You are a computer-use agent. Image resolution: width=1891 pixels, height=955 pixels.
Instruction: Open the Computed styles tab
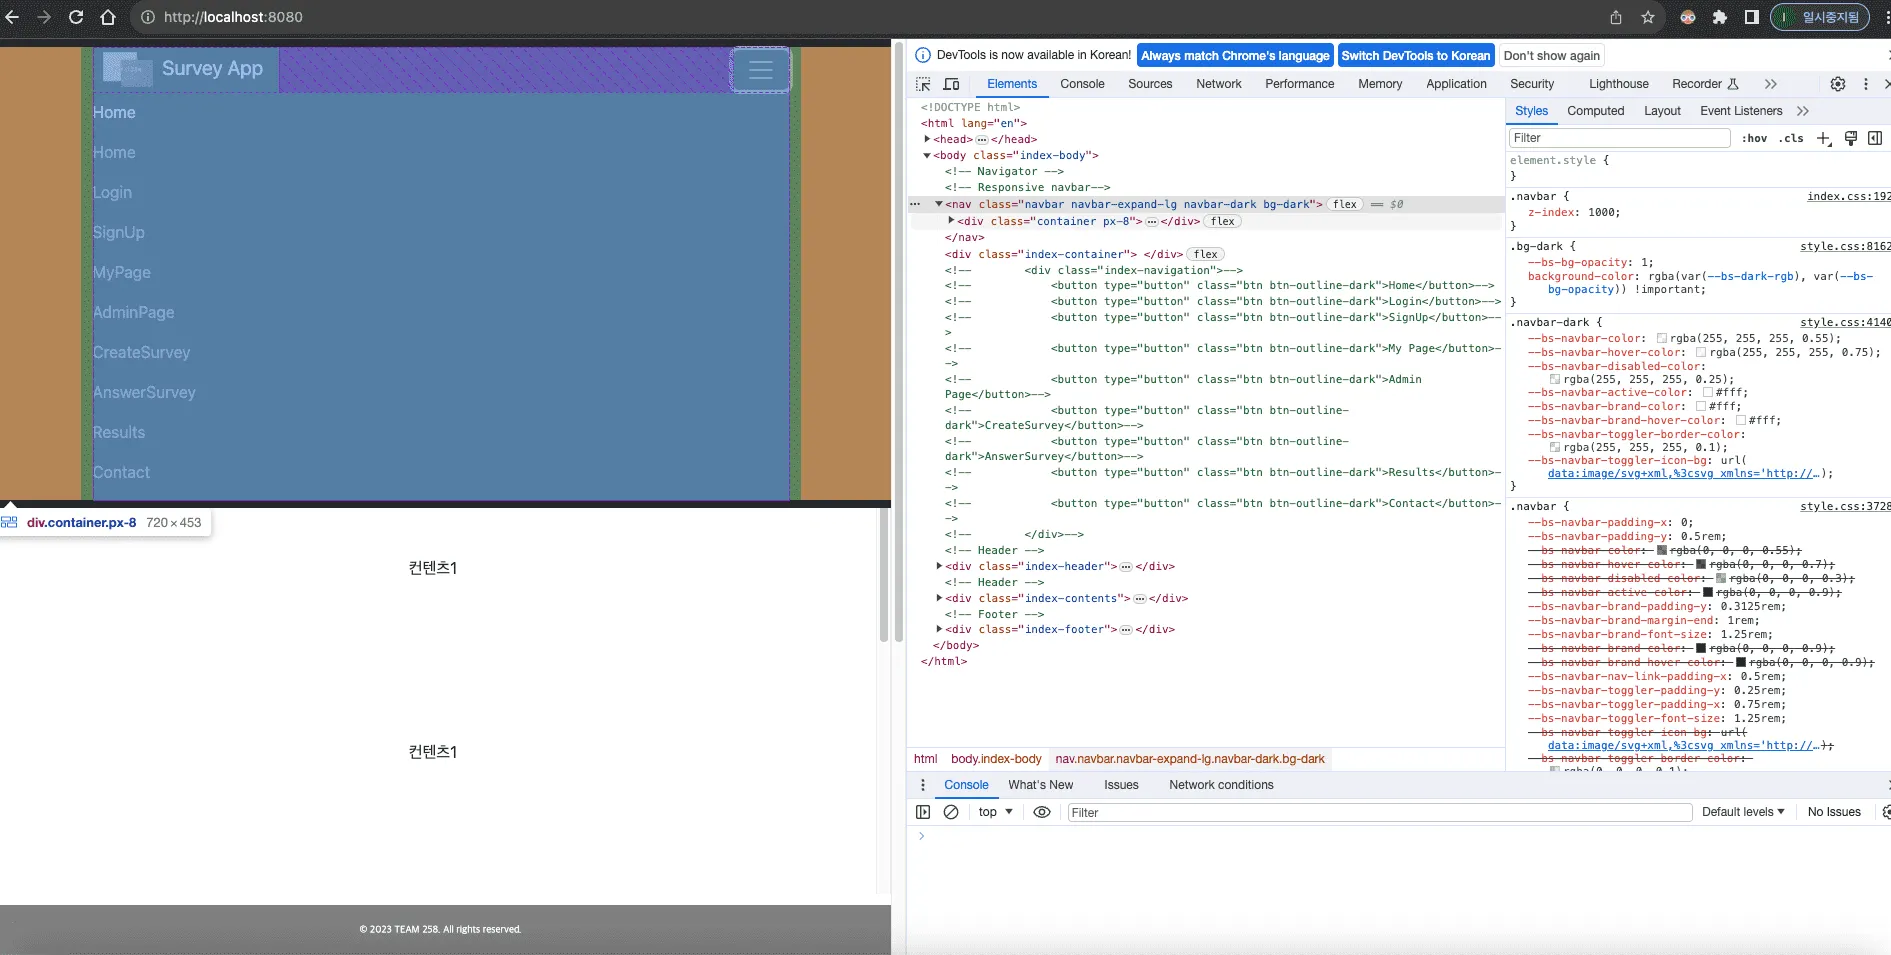point(1595,111)
